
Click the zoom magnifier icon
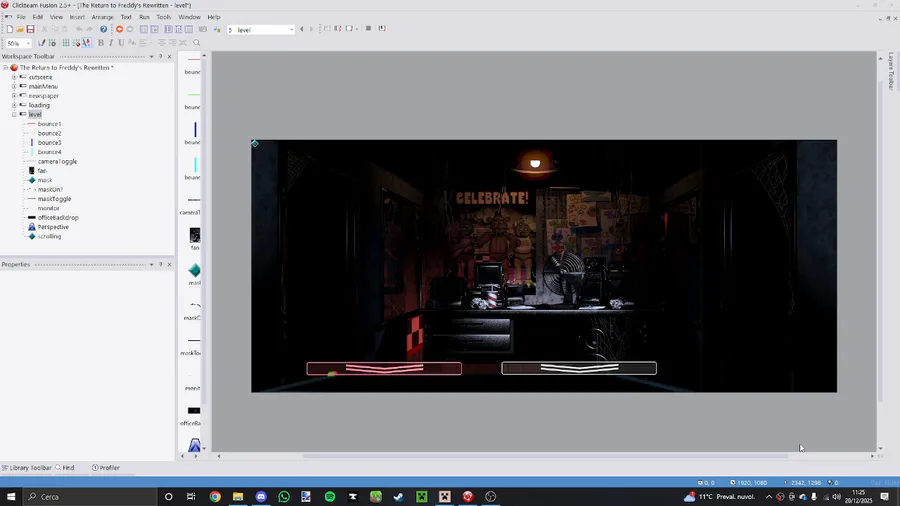(196, 43)
